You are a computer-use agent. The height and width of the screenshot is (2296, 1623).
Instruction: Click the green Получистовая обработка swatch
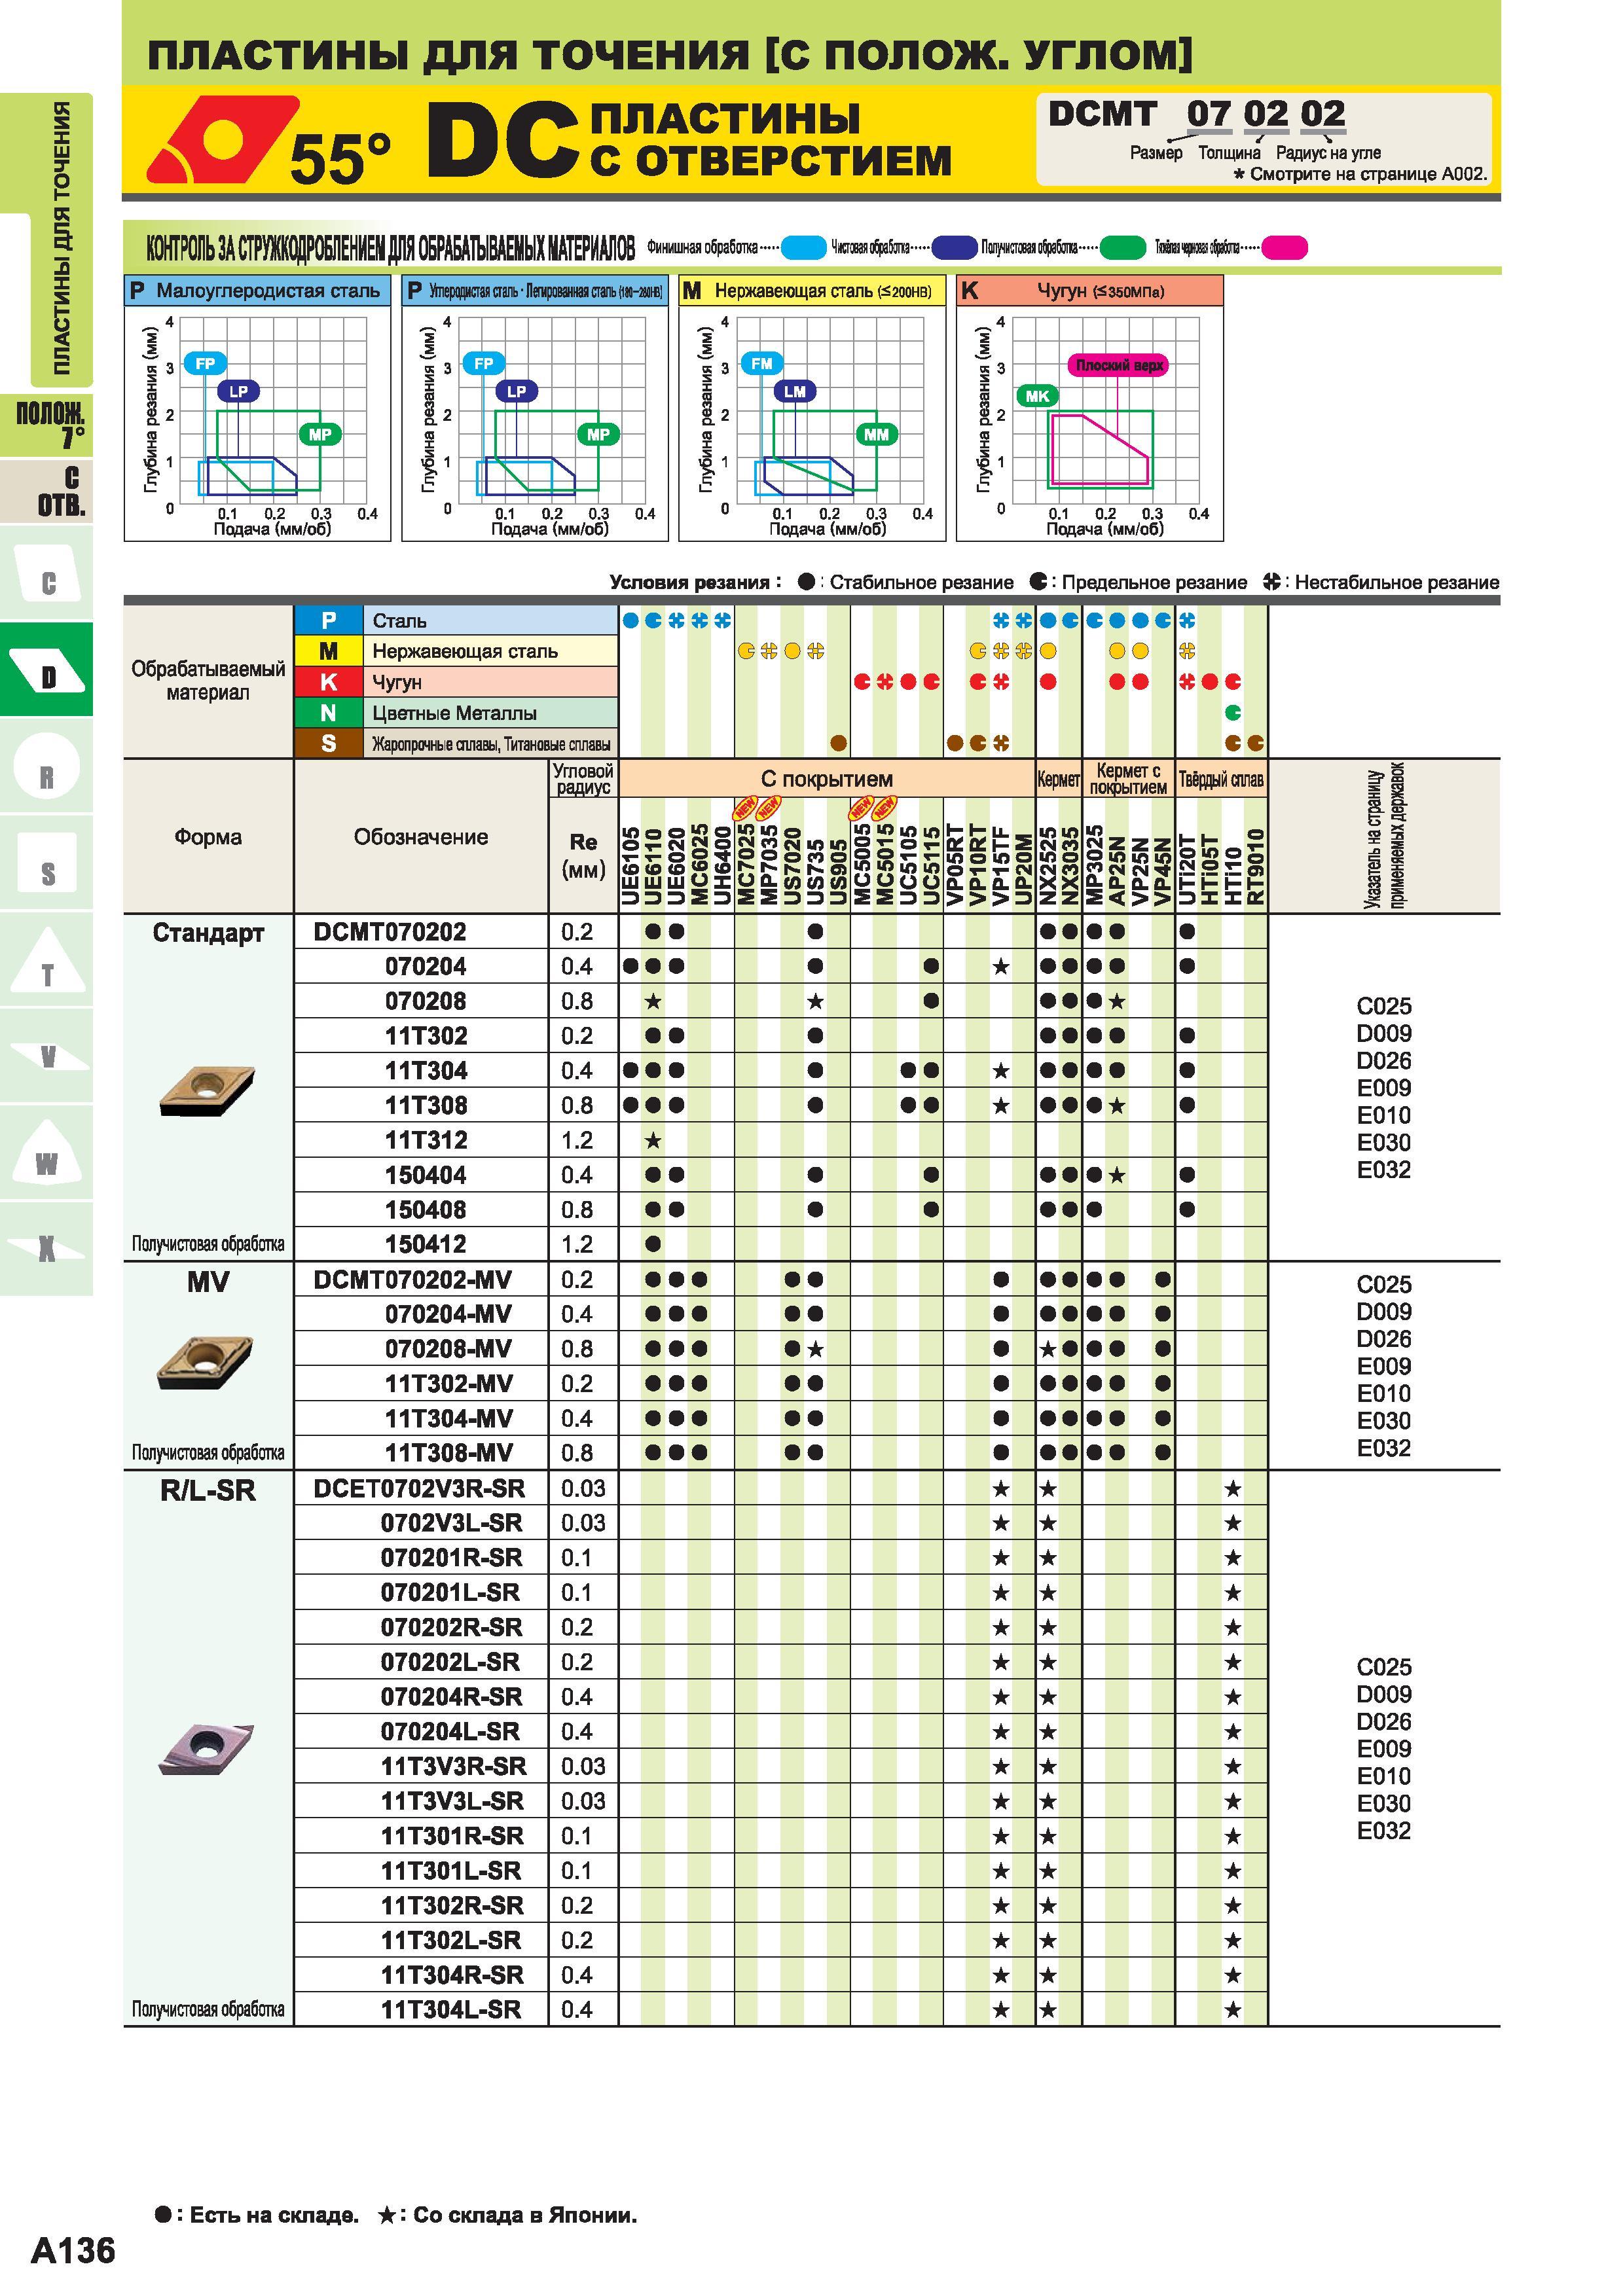pyautogui.click(x=1122, y=247)
